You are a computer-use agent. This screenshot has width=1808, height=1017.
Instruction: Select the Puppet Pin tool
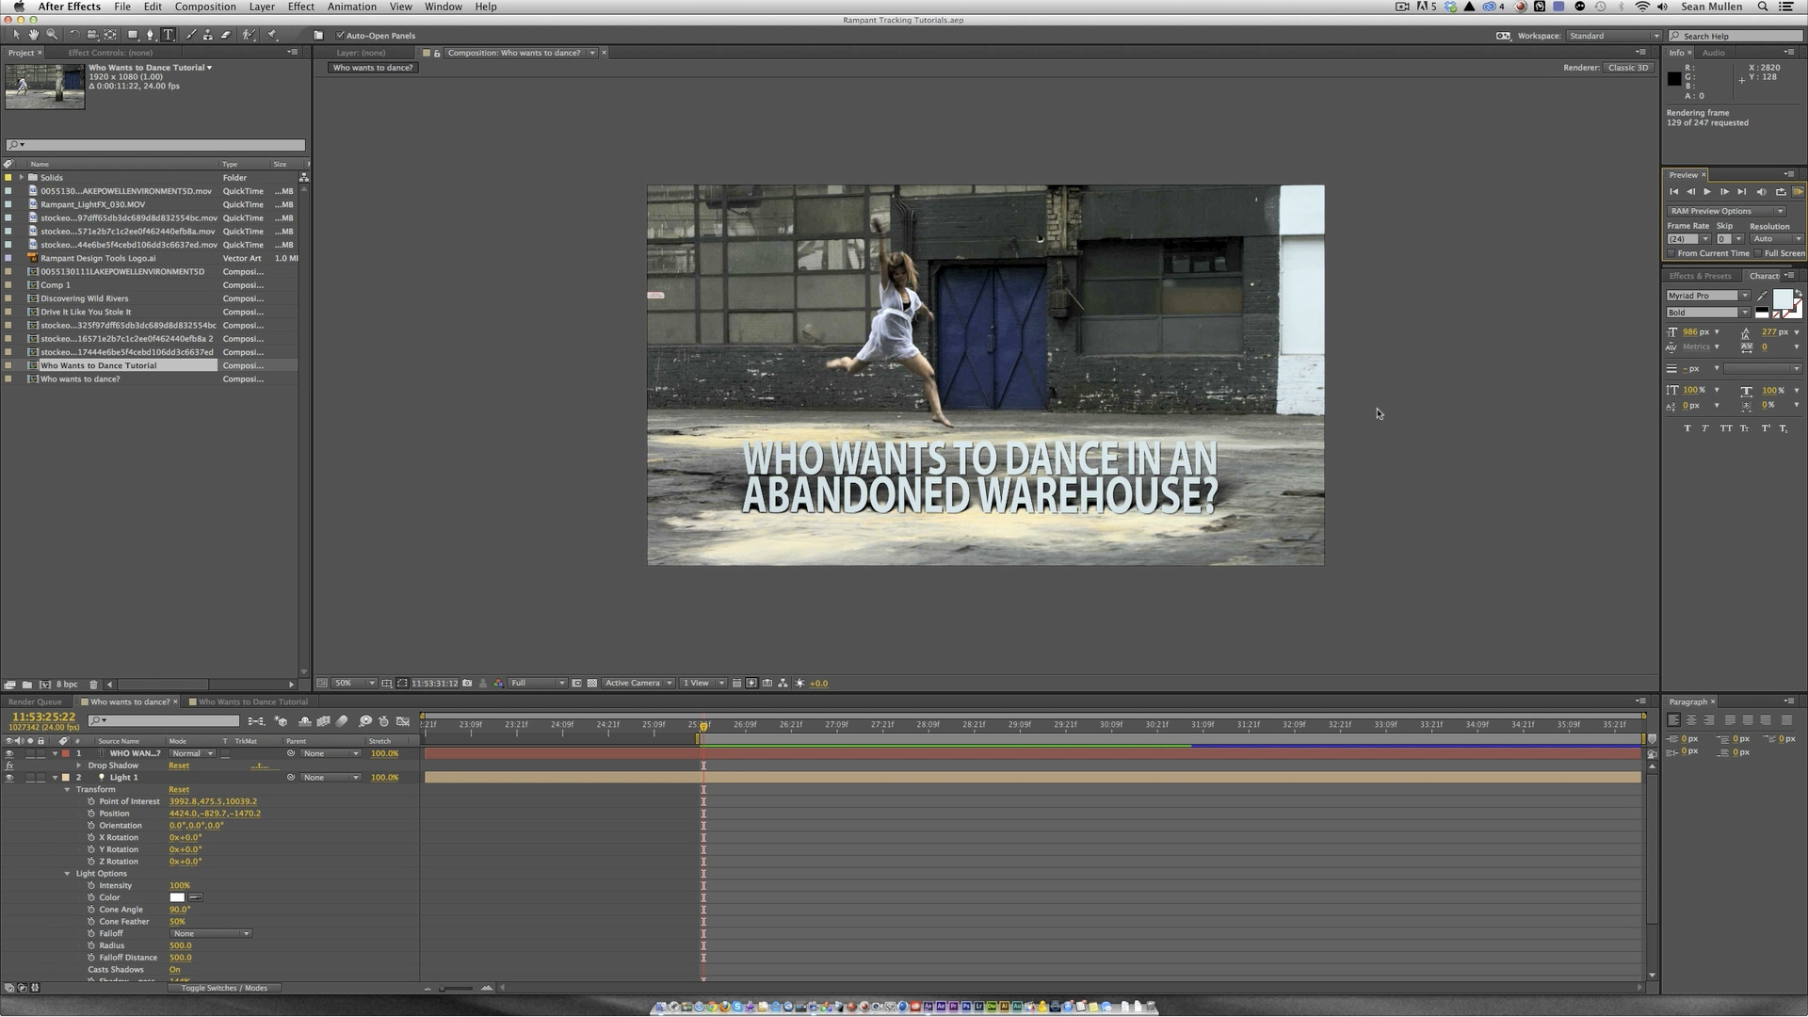273,35
